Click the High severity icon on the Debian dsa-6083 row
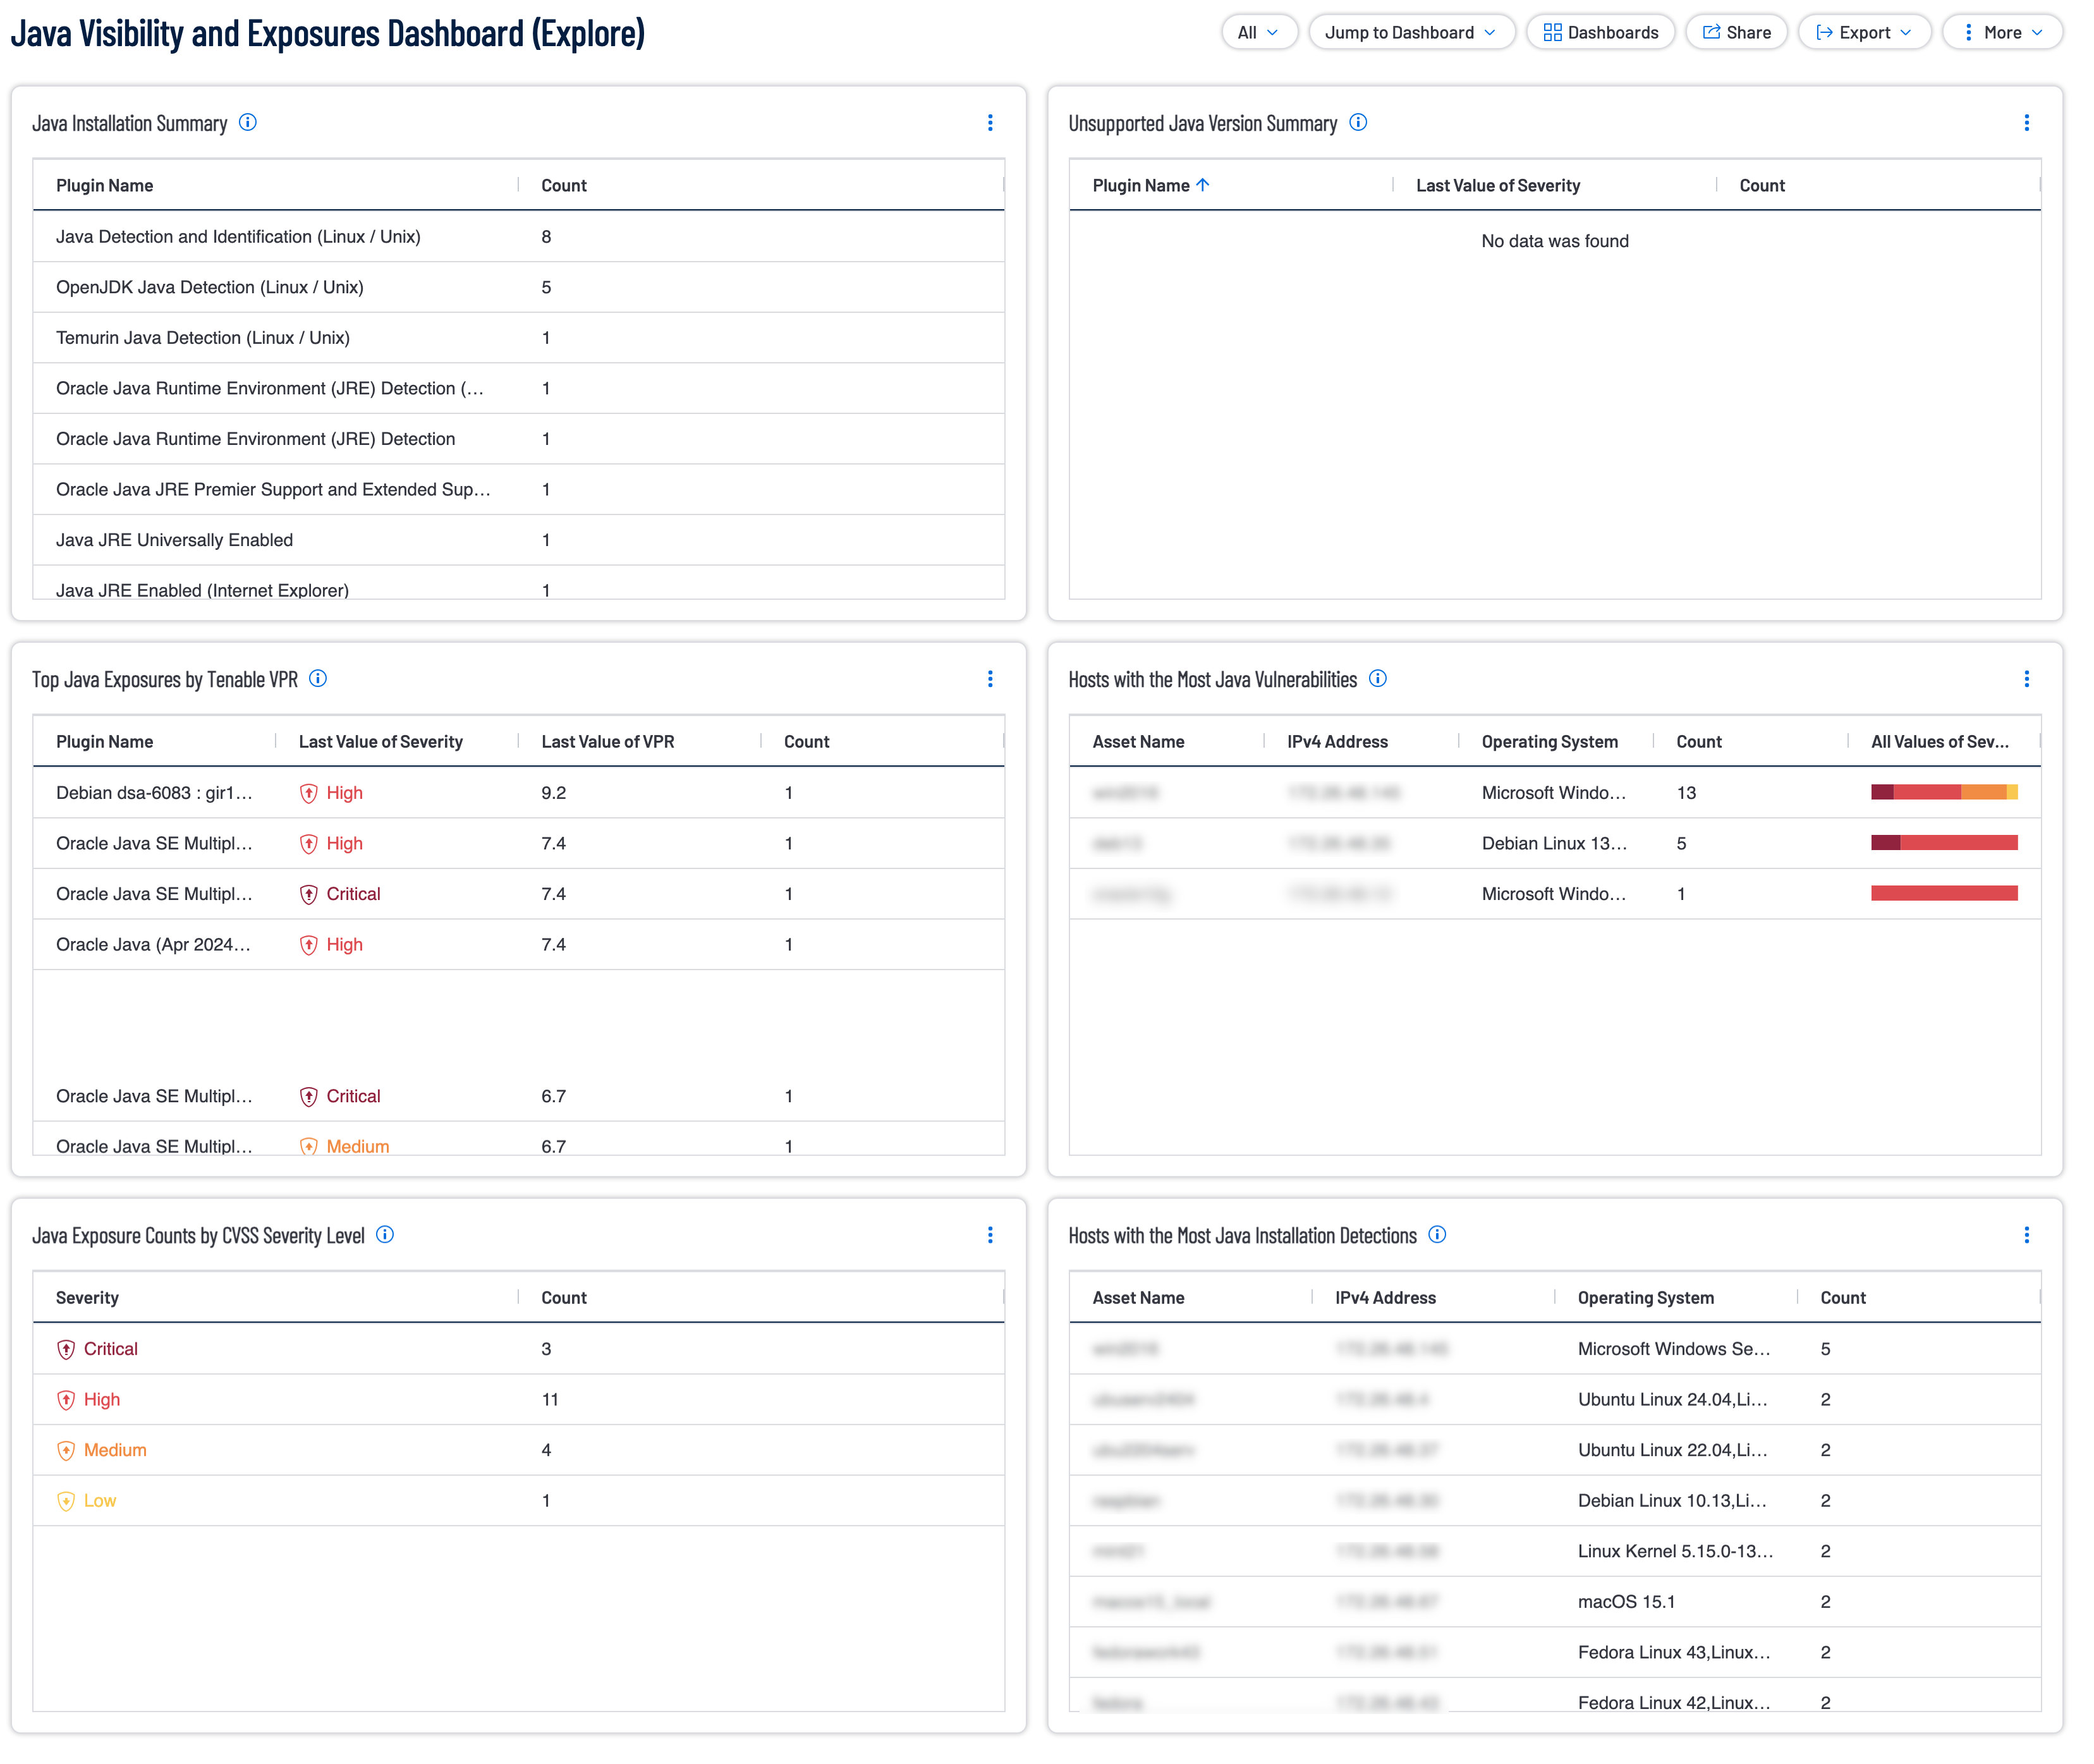Screen dimensions: 2094x1764 [x=309, y=792]
